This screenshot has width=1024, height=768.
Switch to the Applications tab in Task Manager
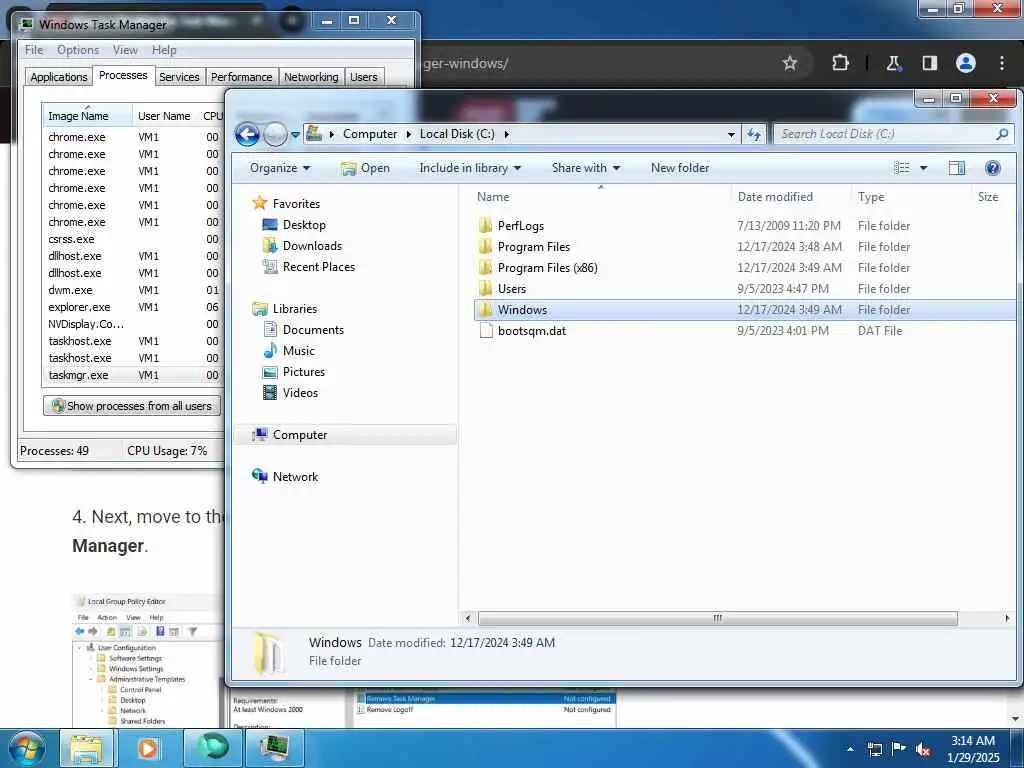point(59,77)
